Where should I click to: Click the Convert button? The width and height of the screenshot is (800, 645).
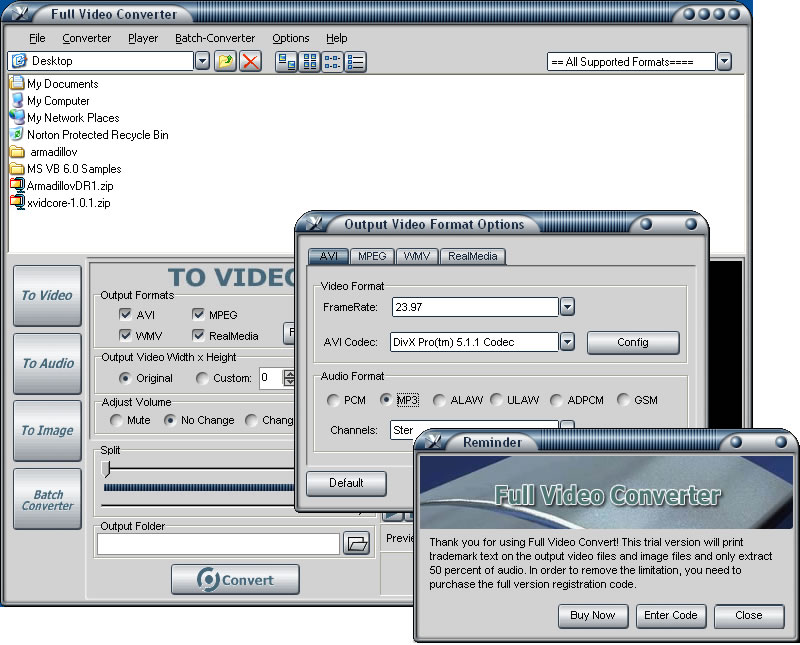(x=235, y=580)
